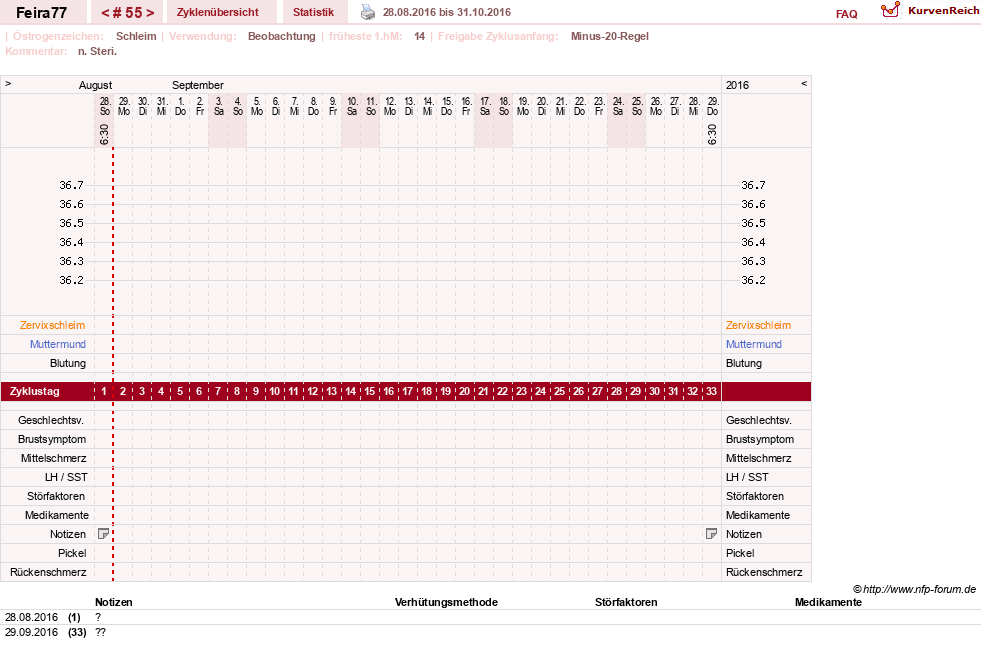
Task: Click the left 36.7 temperature label
Action: [71, 185]
